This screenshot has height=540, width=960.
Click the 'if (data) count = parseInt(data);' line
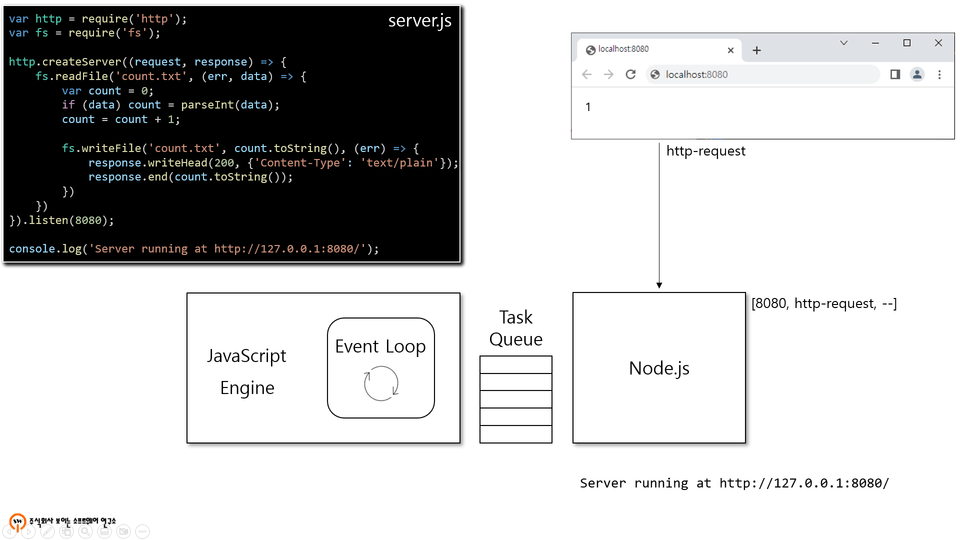[170, 105]
